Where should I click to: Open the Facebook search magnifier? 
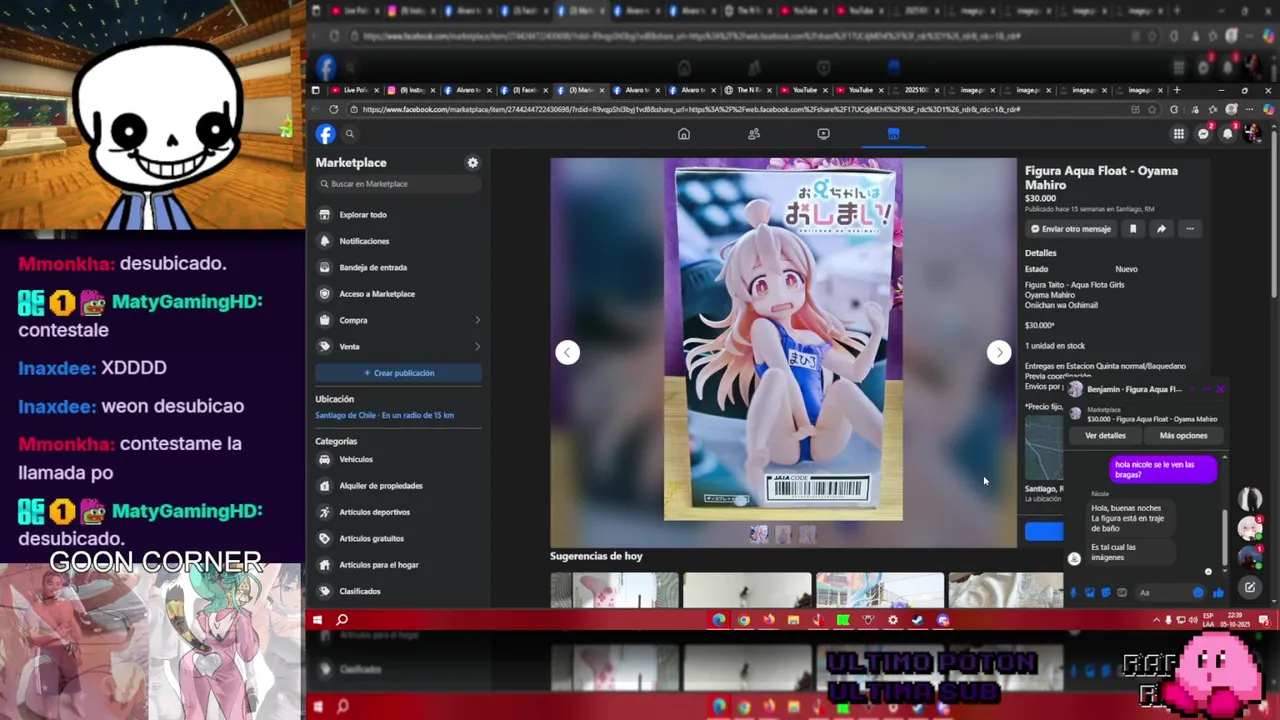coord(350,134)
